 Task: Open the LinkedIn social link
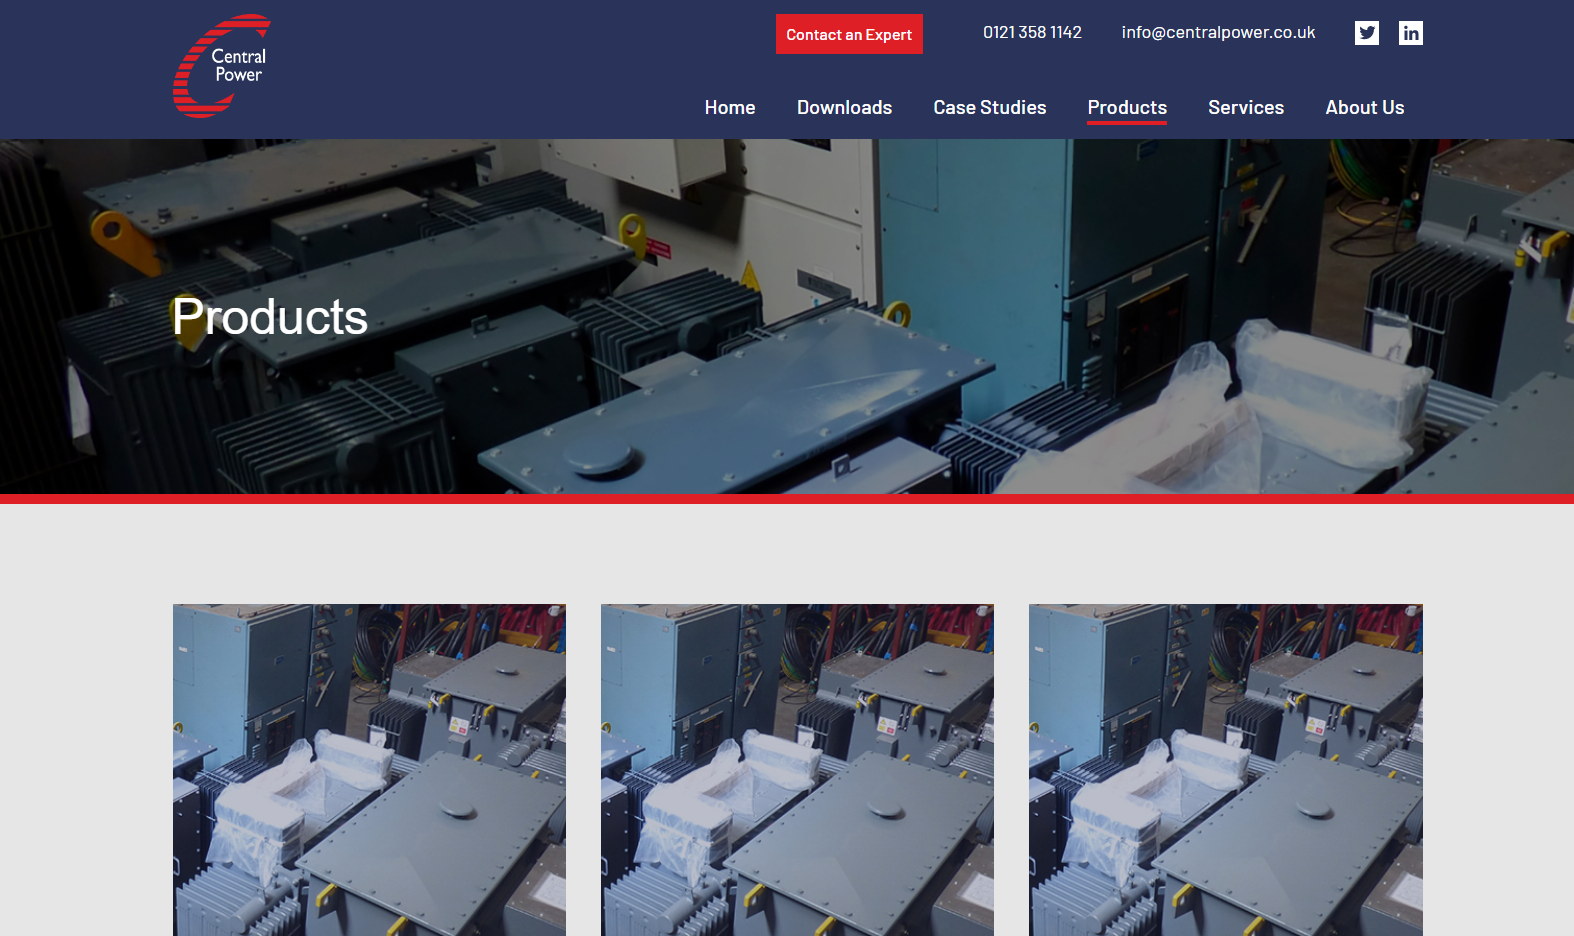[x=1410, y=33]
